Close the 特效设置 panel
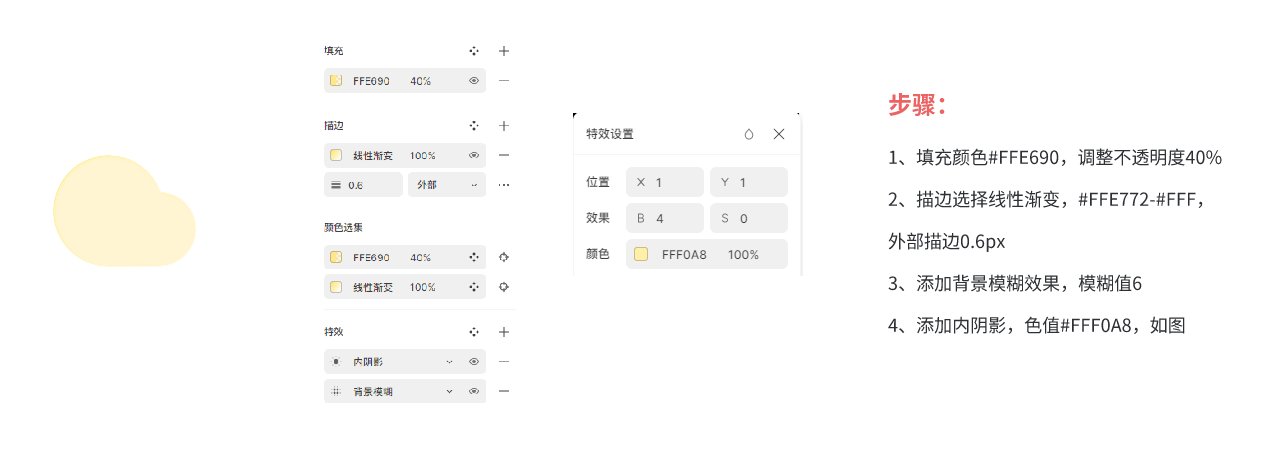This screenshot has height=452, width=1280. pos(779,134)
